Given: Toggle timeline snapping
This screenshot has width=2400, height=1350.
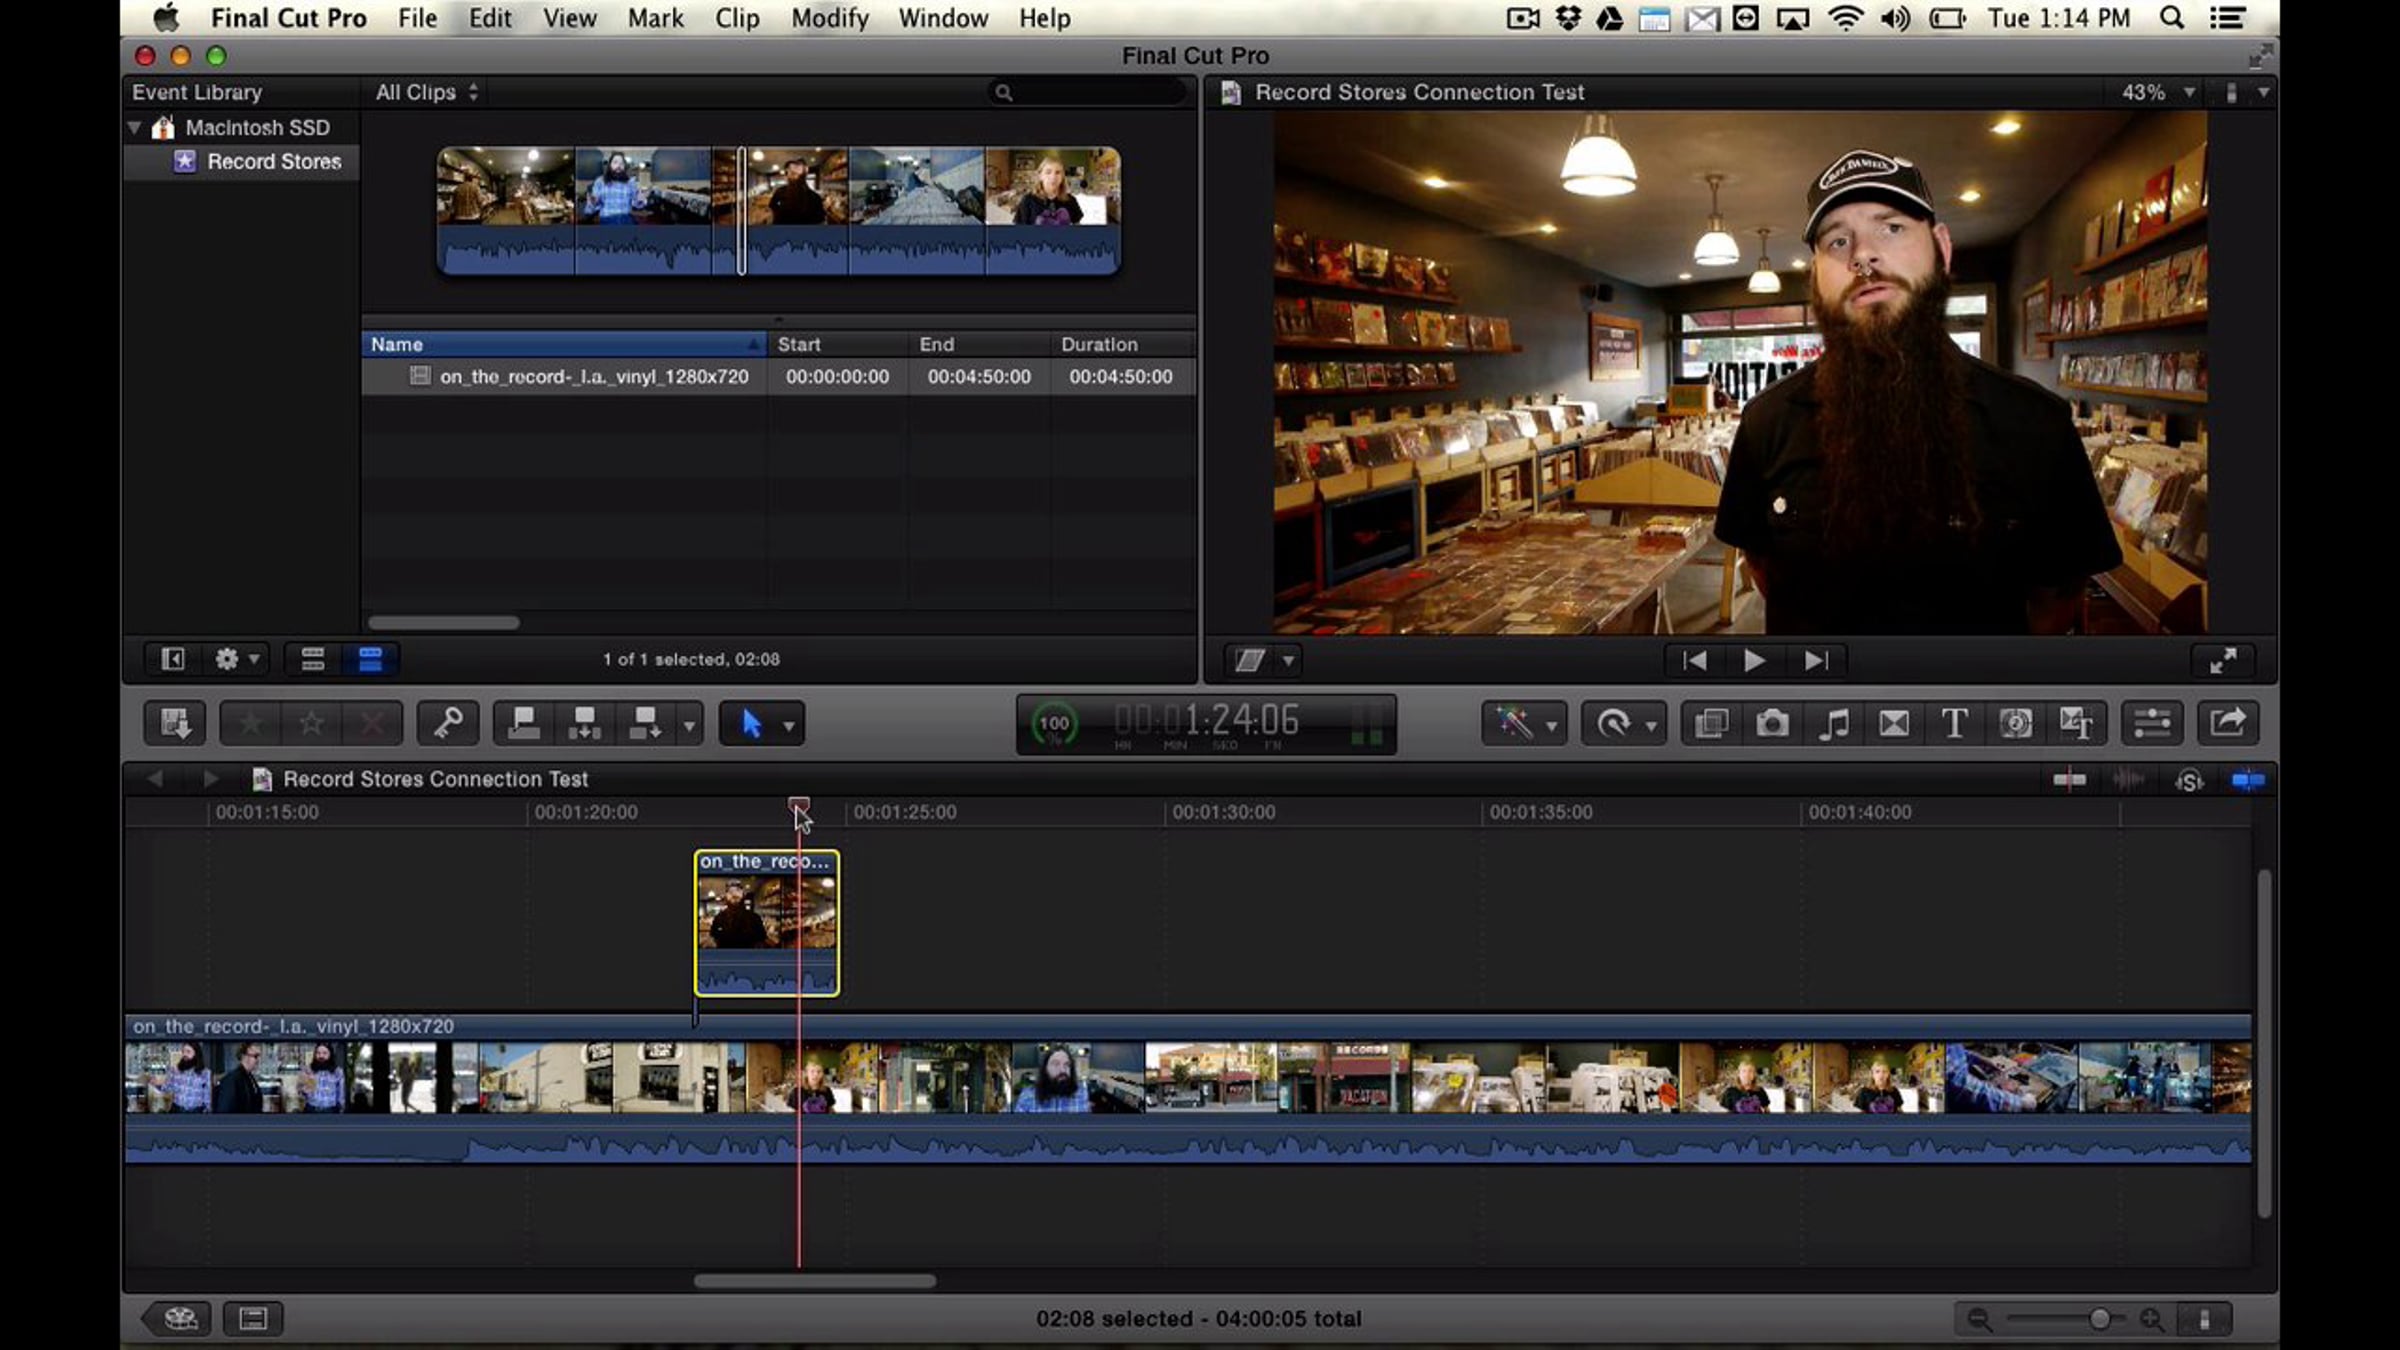Looking at the screenshot, I should click(2248, 779).
